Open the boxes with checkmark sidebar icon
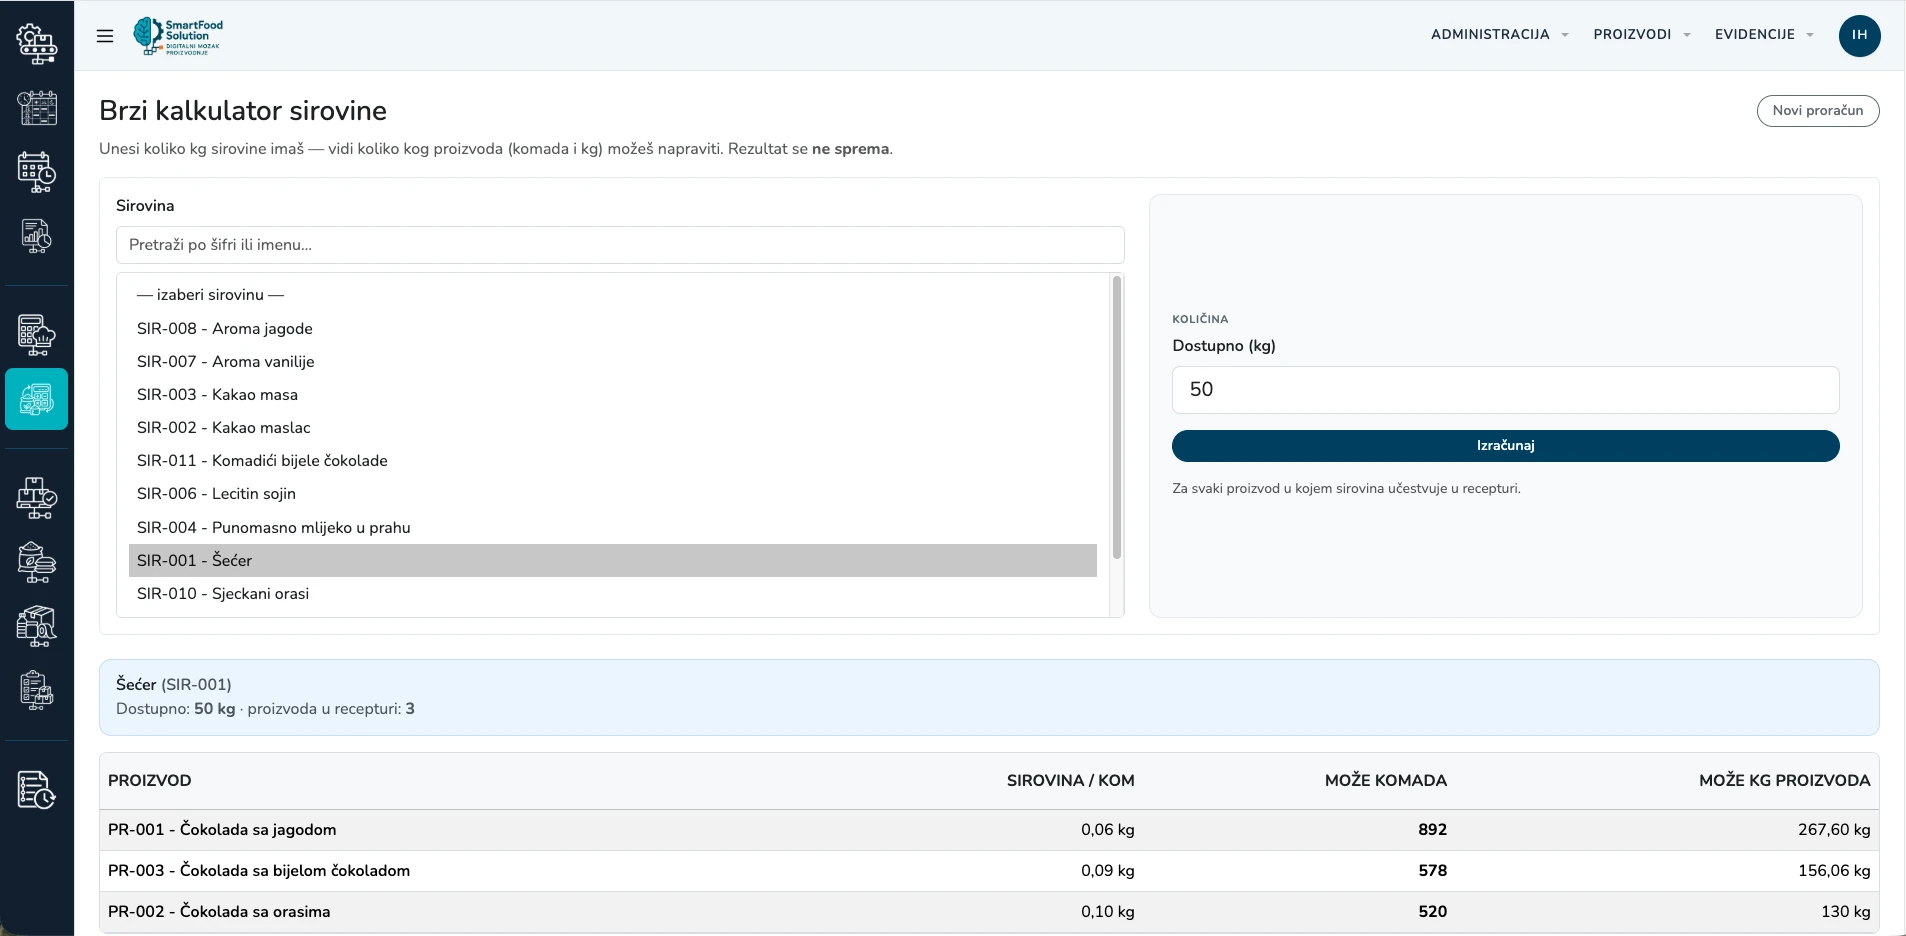Image resolution: width=1906 pixels, height=936 pixels. [37, 497]
